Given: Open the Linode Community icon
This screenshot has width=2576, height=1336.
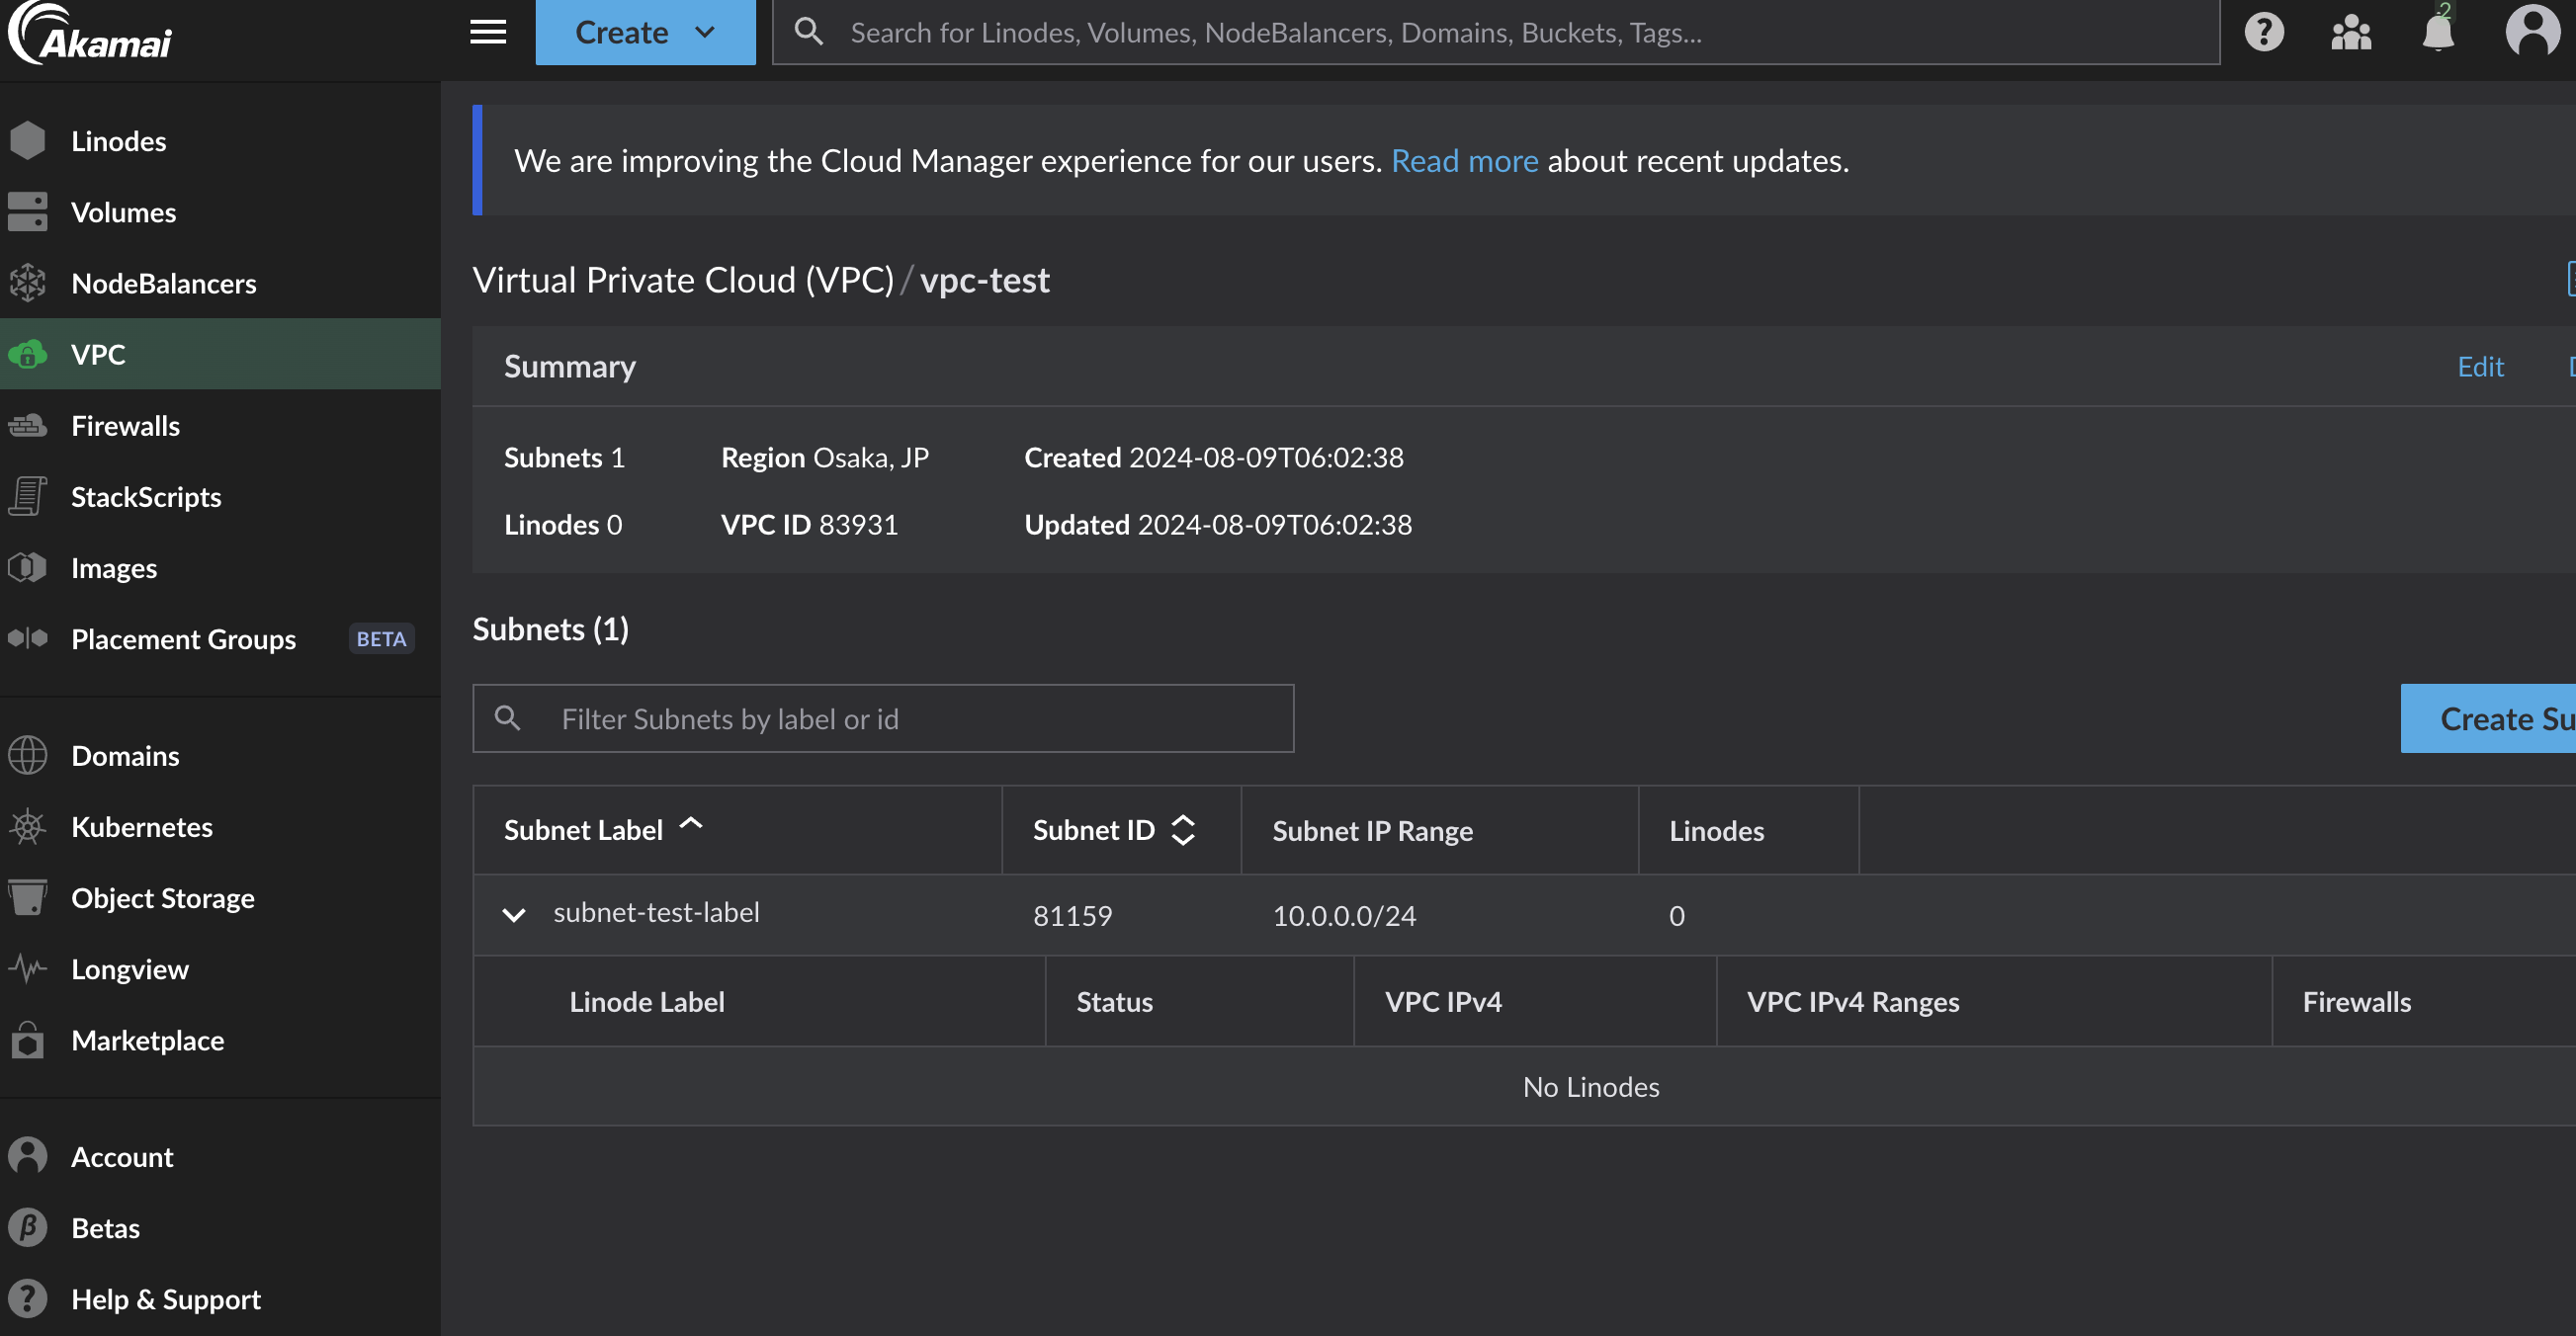Looking at the screenshot, I should coord(2351,32).
